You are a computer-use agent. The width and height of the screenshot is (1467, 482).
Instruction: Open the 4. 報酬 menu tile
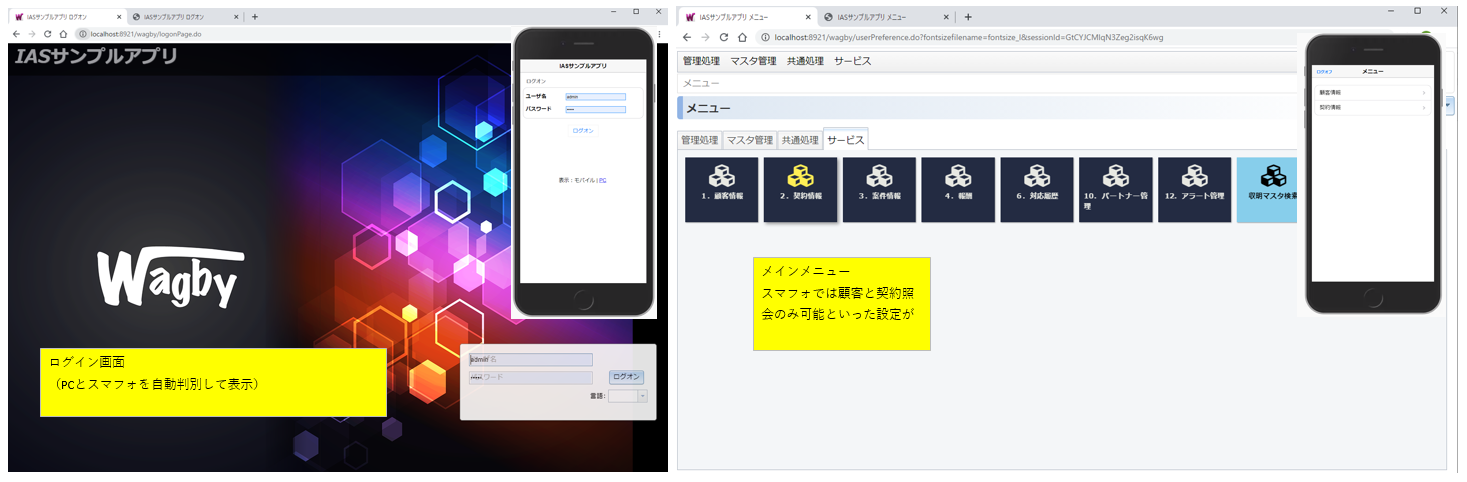[958, 189]
